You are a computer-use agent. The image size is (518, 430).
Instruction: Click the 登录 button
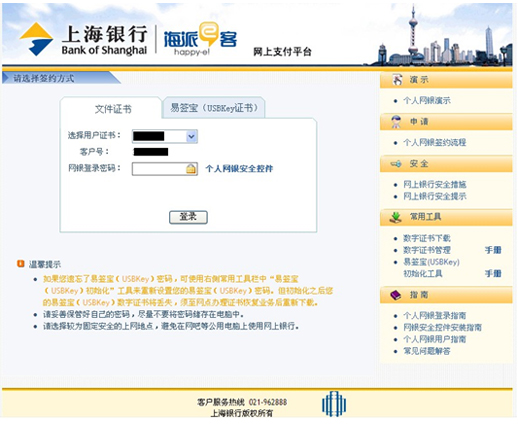[188, 217]
